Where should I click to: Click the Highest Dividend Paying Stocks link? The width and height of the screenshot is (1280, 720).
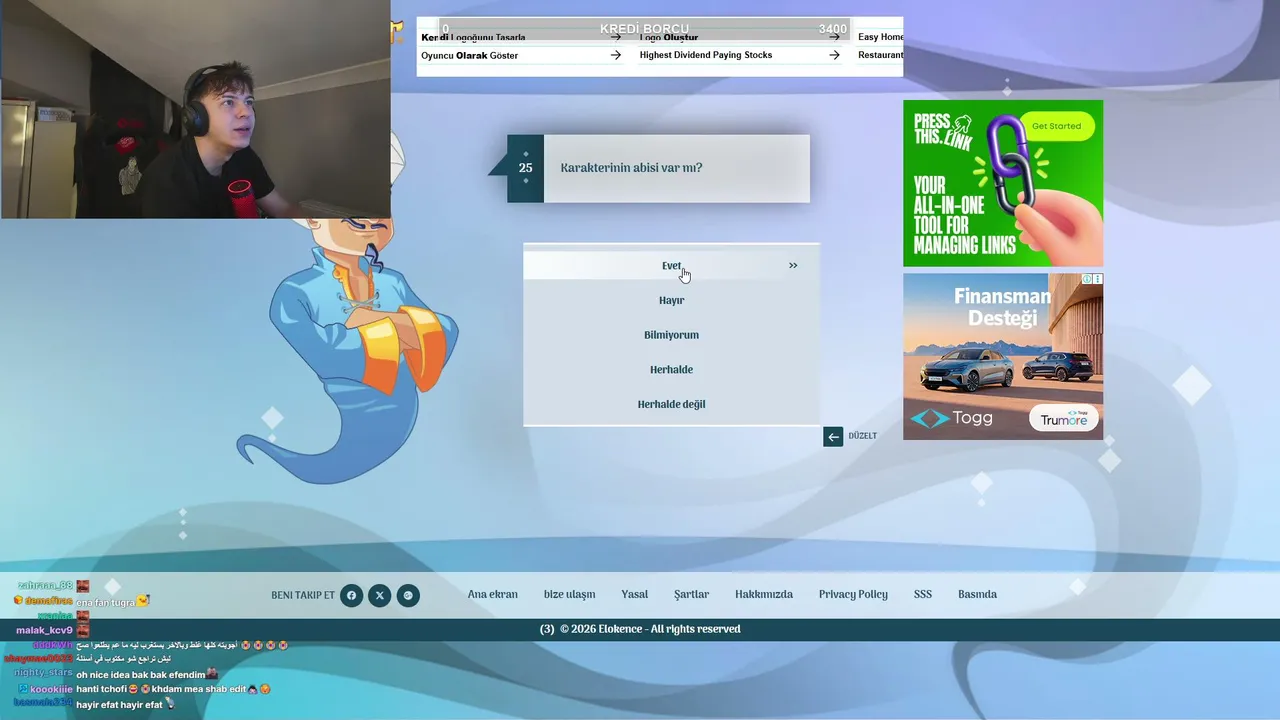coord(706,55)
